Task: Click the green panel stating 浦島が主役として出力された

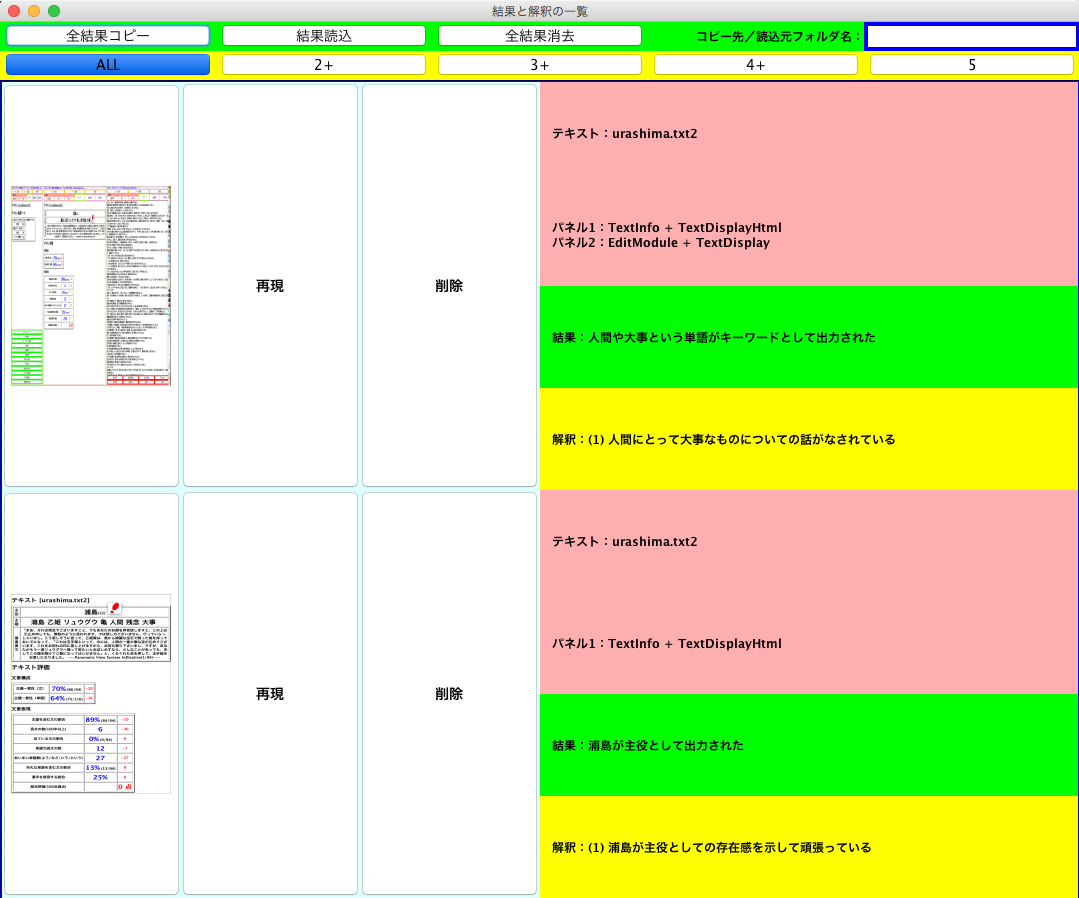Action: (x=806, y=745)
